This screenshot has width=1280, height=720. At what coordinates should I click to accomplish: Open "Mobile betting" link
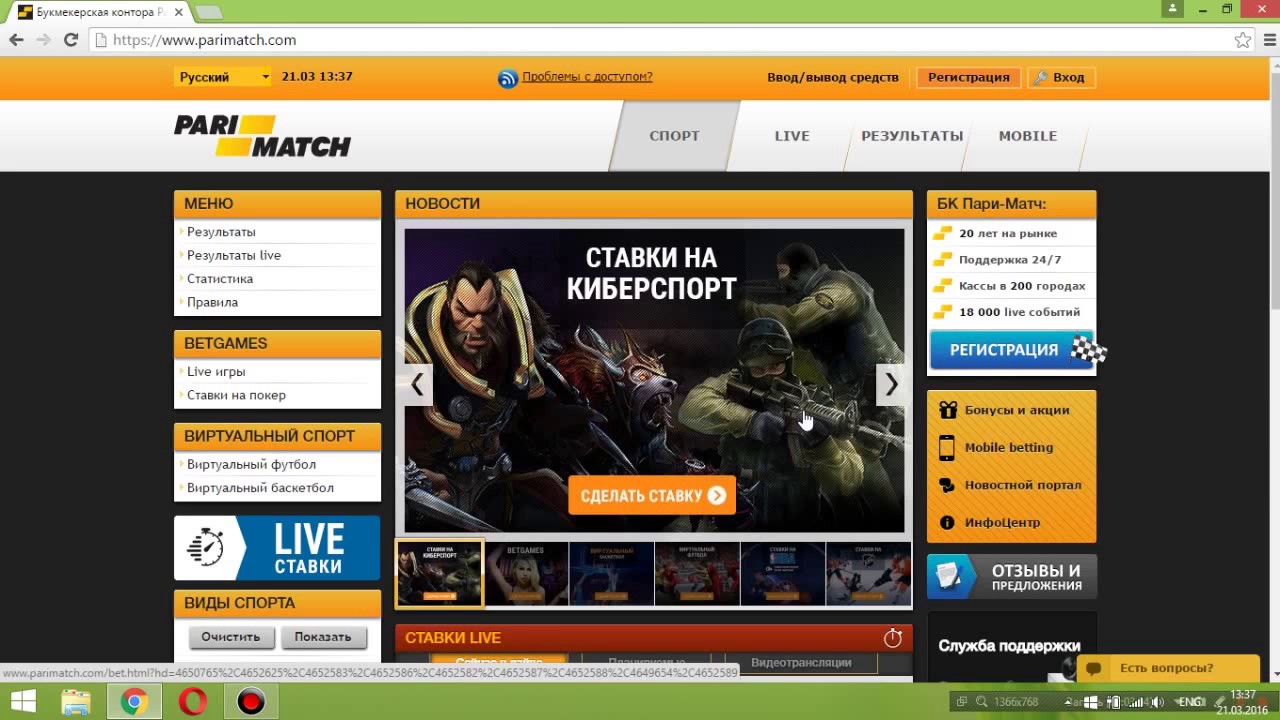pyautogui.click(x=1009, y=447)
